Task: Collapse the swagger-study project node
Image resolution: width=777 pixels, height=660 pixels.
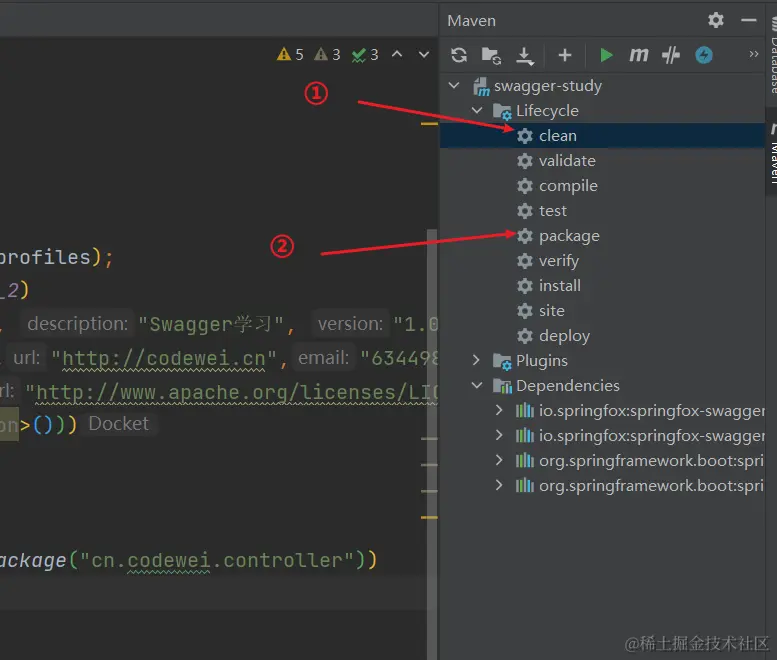Action: [454, 86]
